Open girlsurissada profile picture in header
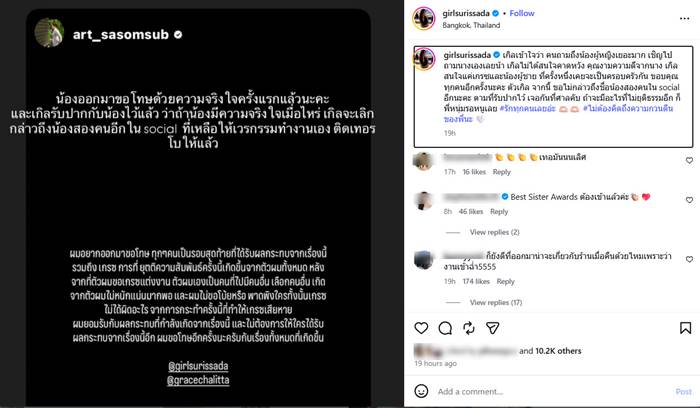The image size is (700, 408). point(424,19)
